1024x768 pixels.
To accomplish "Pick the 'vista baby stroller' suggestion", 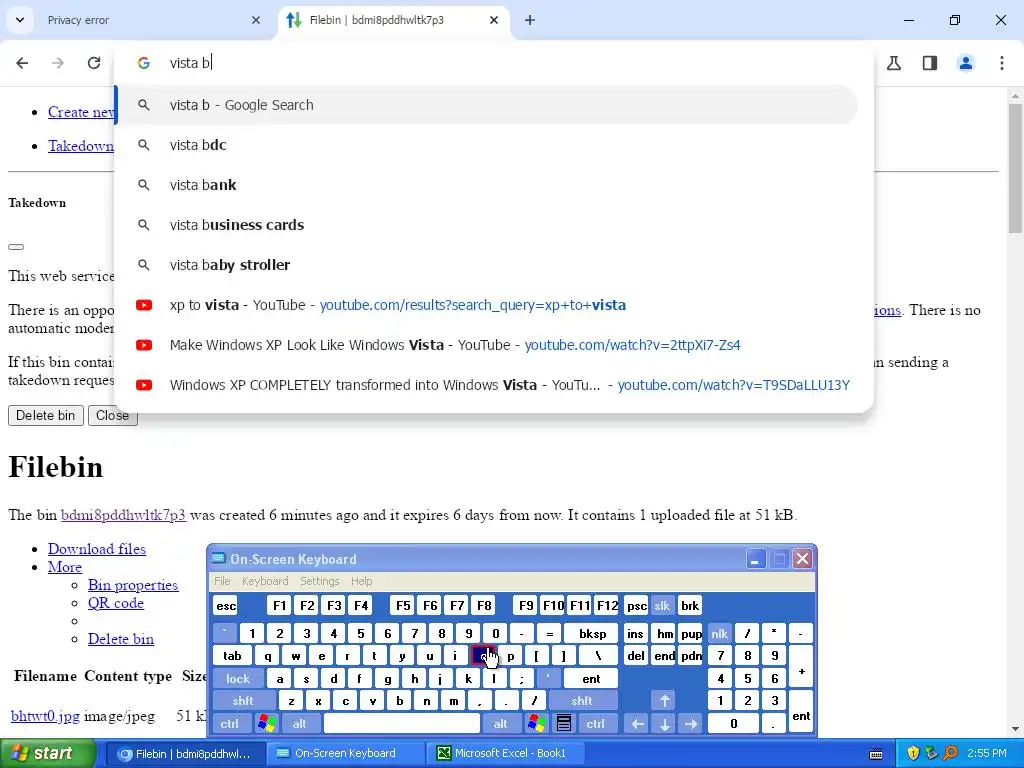I will 487,264.
